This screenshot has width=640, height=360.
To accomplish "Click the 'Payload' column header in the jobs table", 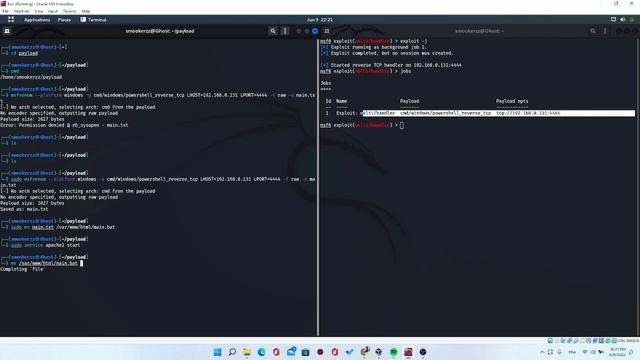I will pyautogui.click(x=409, y=101).
